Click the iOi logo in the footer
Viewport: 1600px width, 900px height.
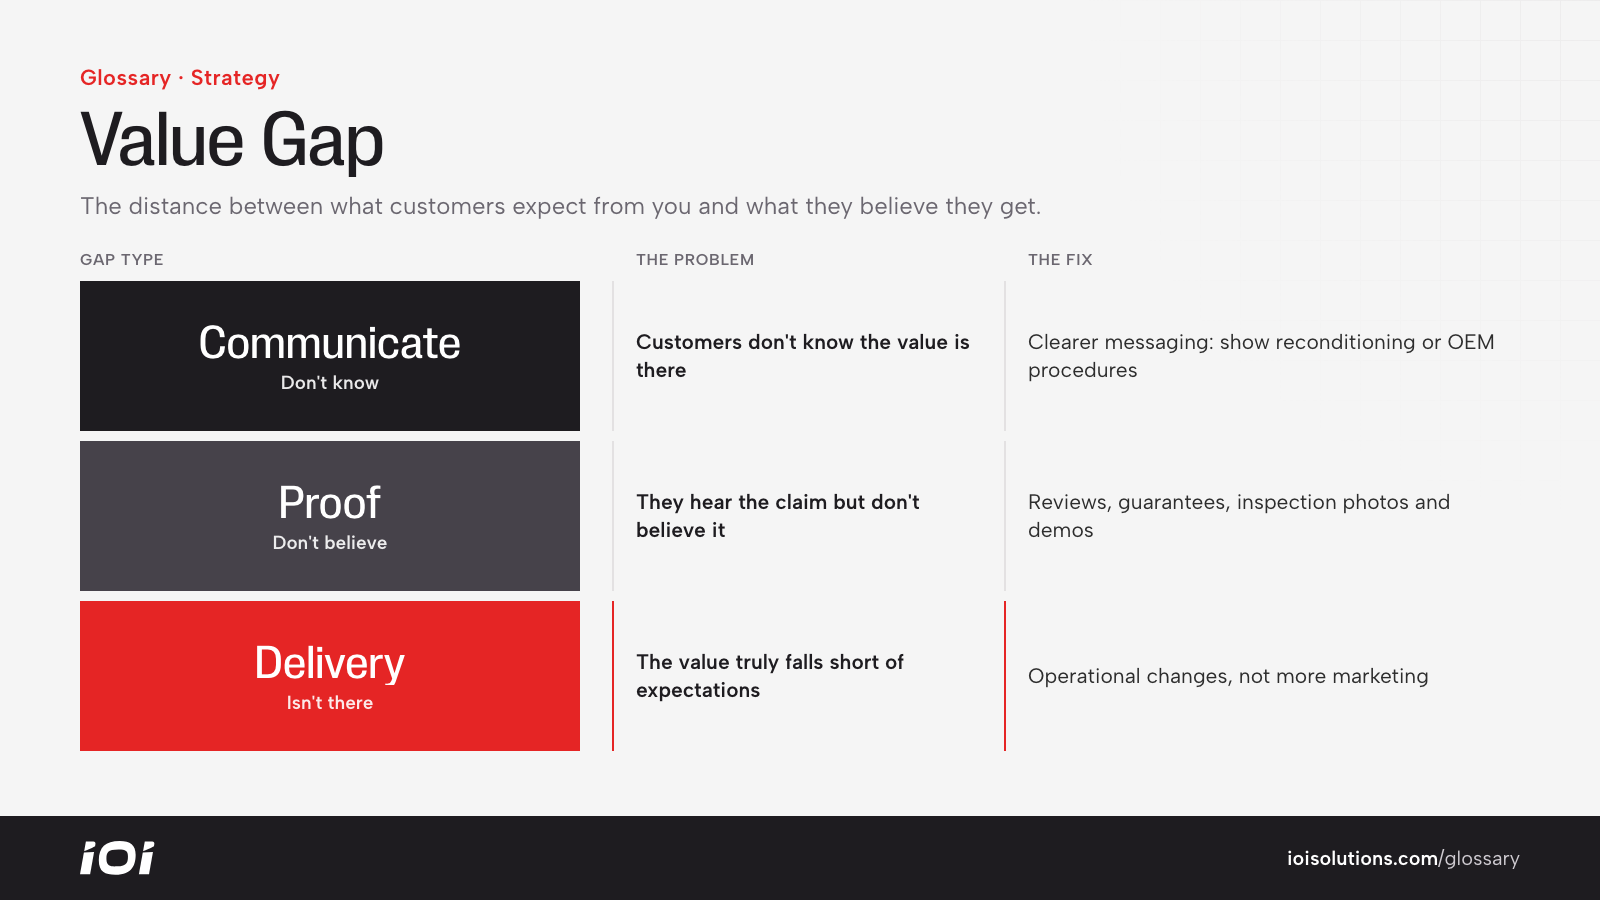(x=117, y=858)
